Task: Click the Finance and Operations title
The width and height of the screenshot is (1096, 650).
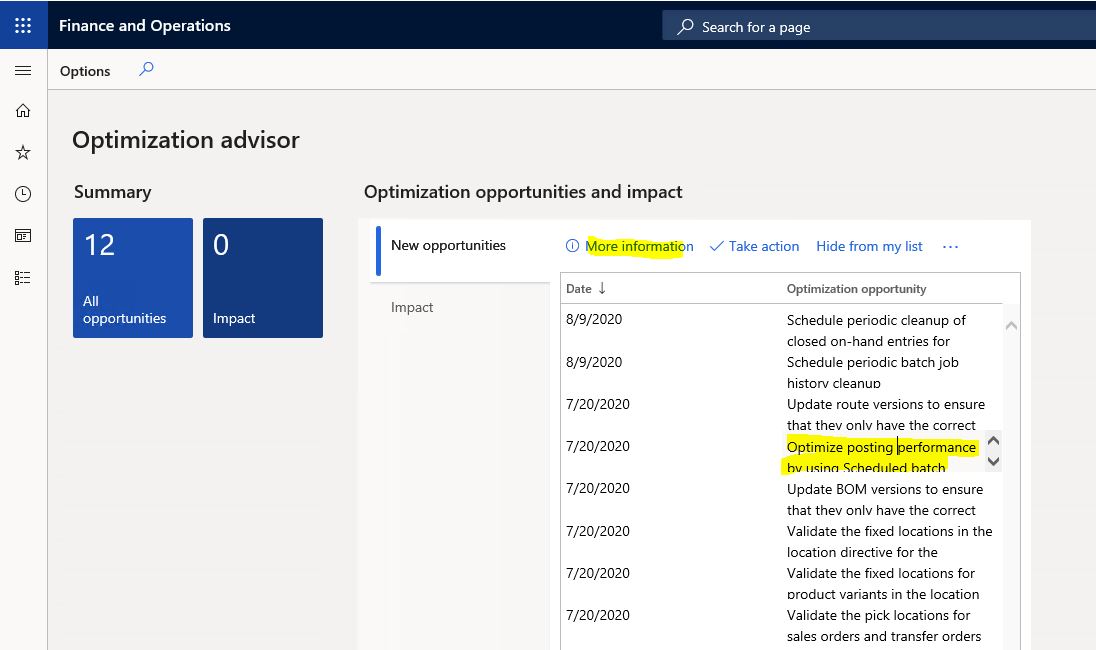Action: point(145,26)
